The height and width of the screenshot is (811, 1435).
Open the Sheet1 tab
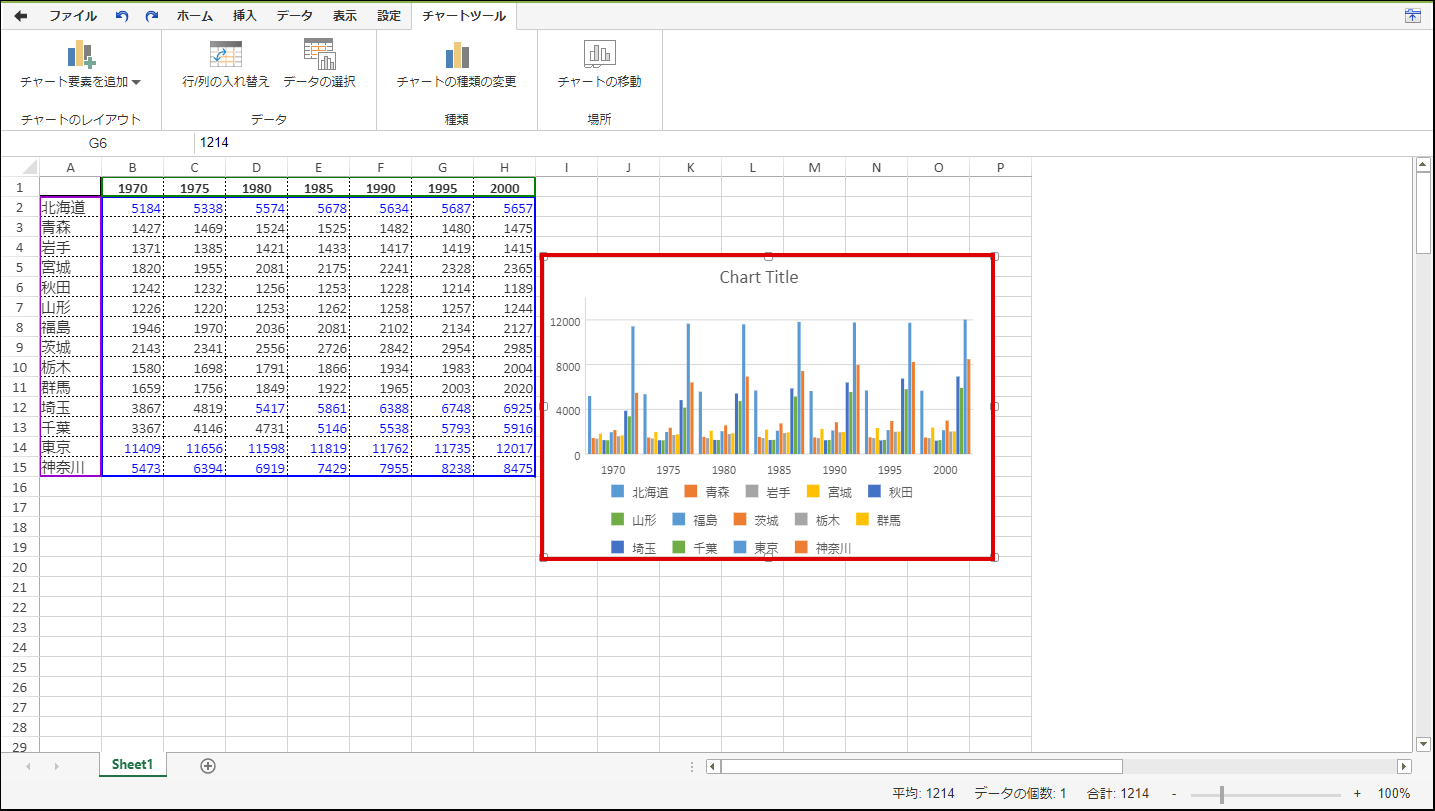(132, 765)
